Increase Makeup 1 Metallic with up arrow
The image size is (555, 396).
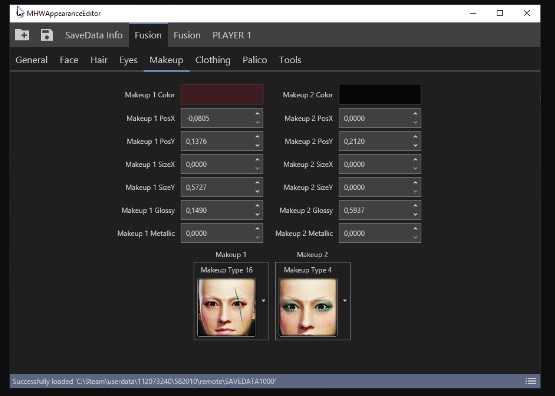(257, 229)
